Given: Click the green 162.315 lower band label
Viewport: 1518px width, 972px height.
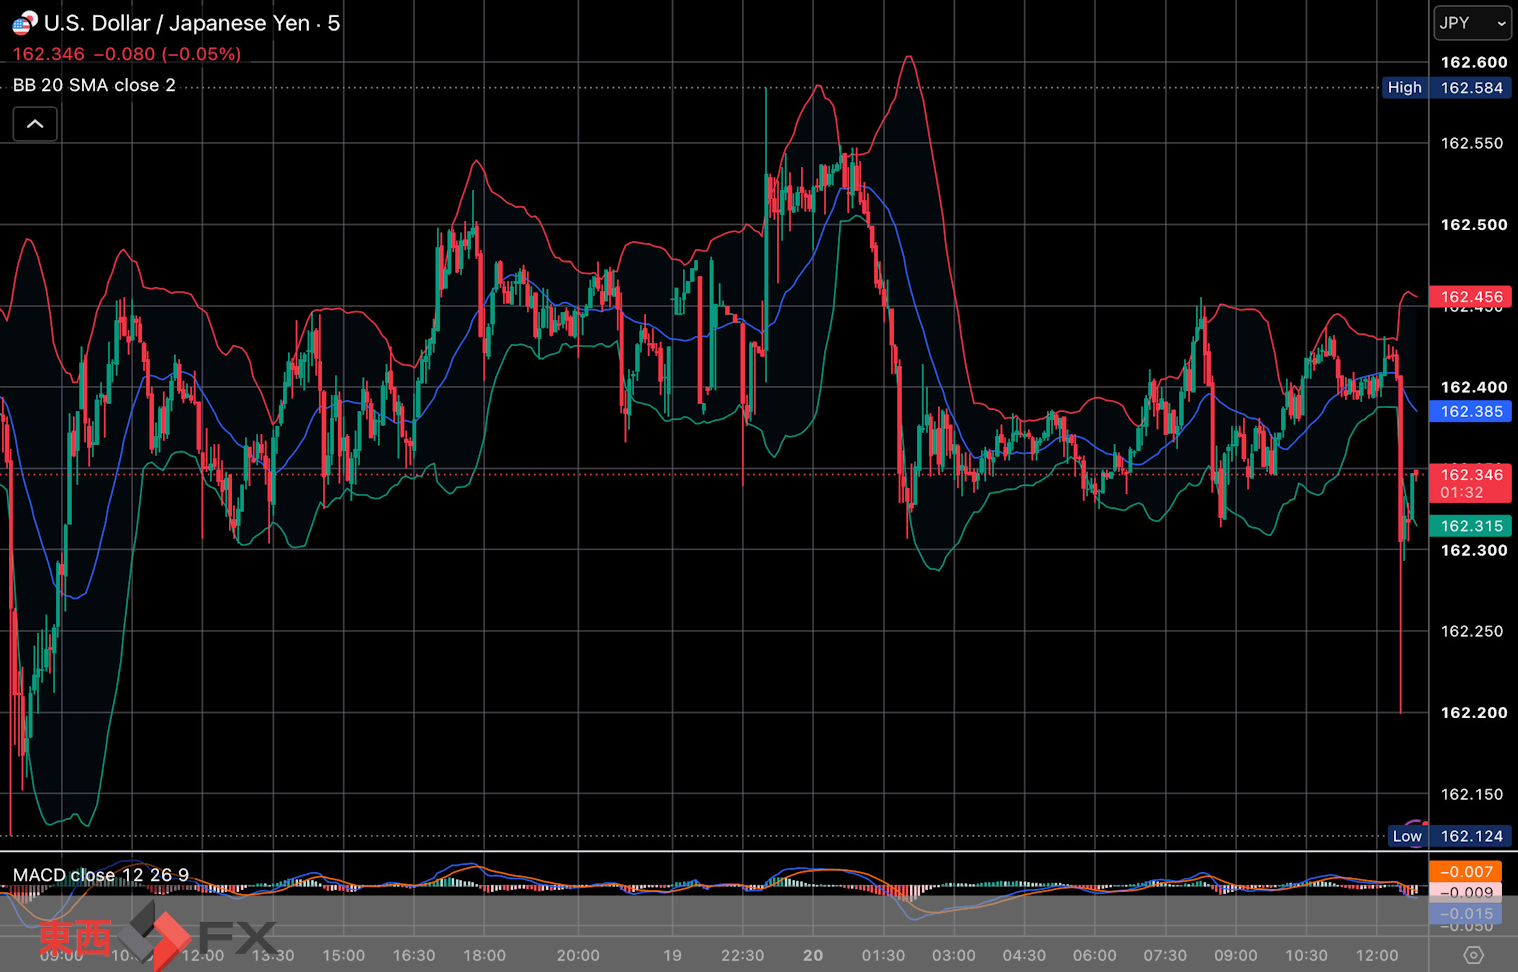Looking at the screenshot, I should [x=1471, y=526].
